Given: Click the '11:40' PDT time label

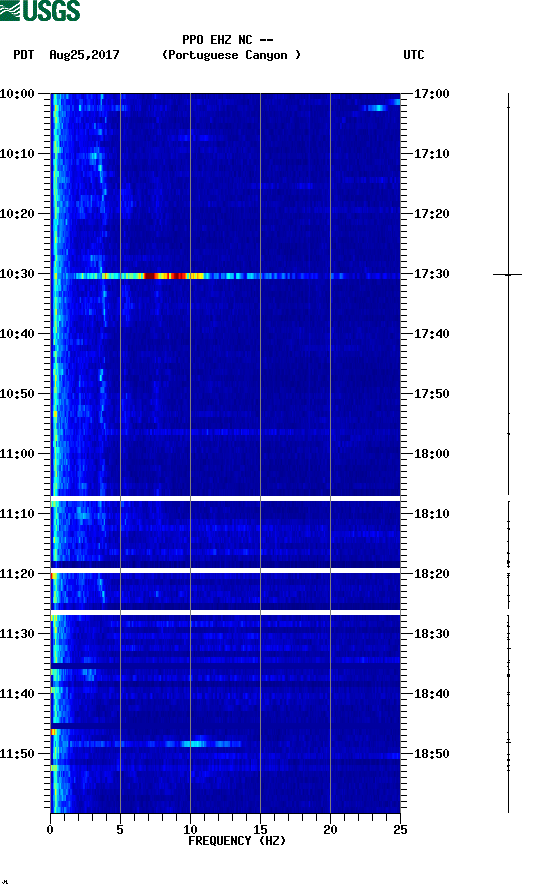Looking at the screenshot, I should (17, 694).
